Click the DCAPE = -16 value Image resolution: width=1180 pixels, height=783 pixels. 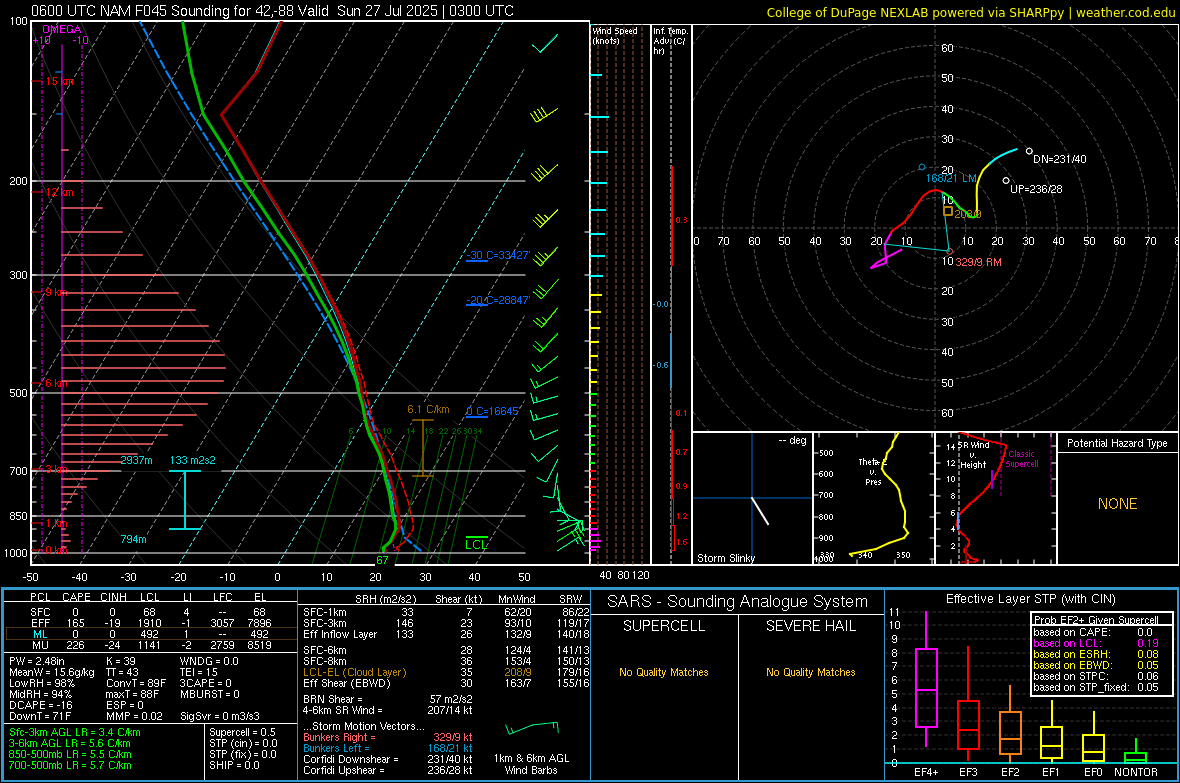[x=41, y=705]
